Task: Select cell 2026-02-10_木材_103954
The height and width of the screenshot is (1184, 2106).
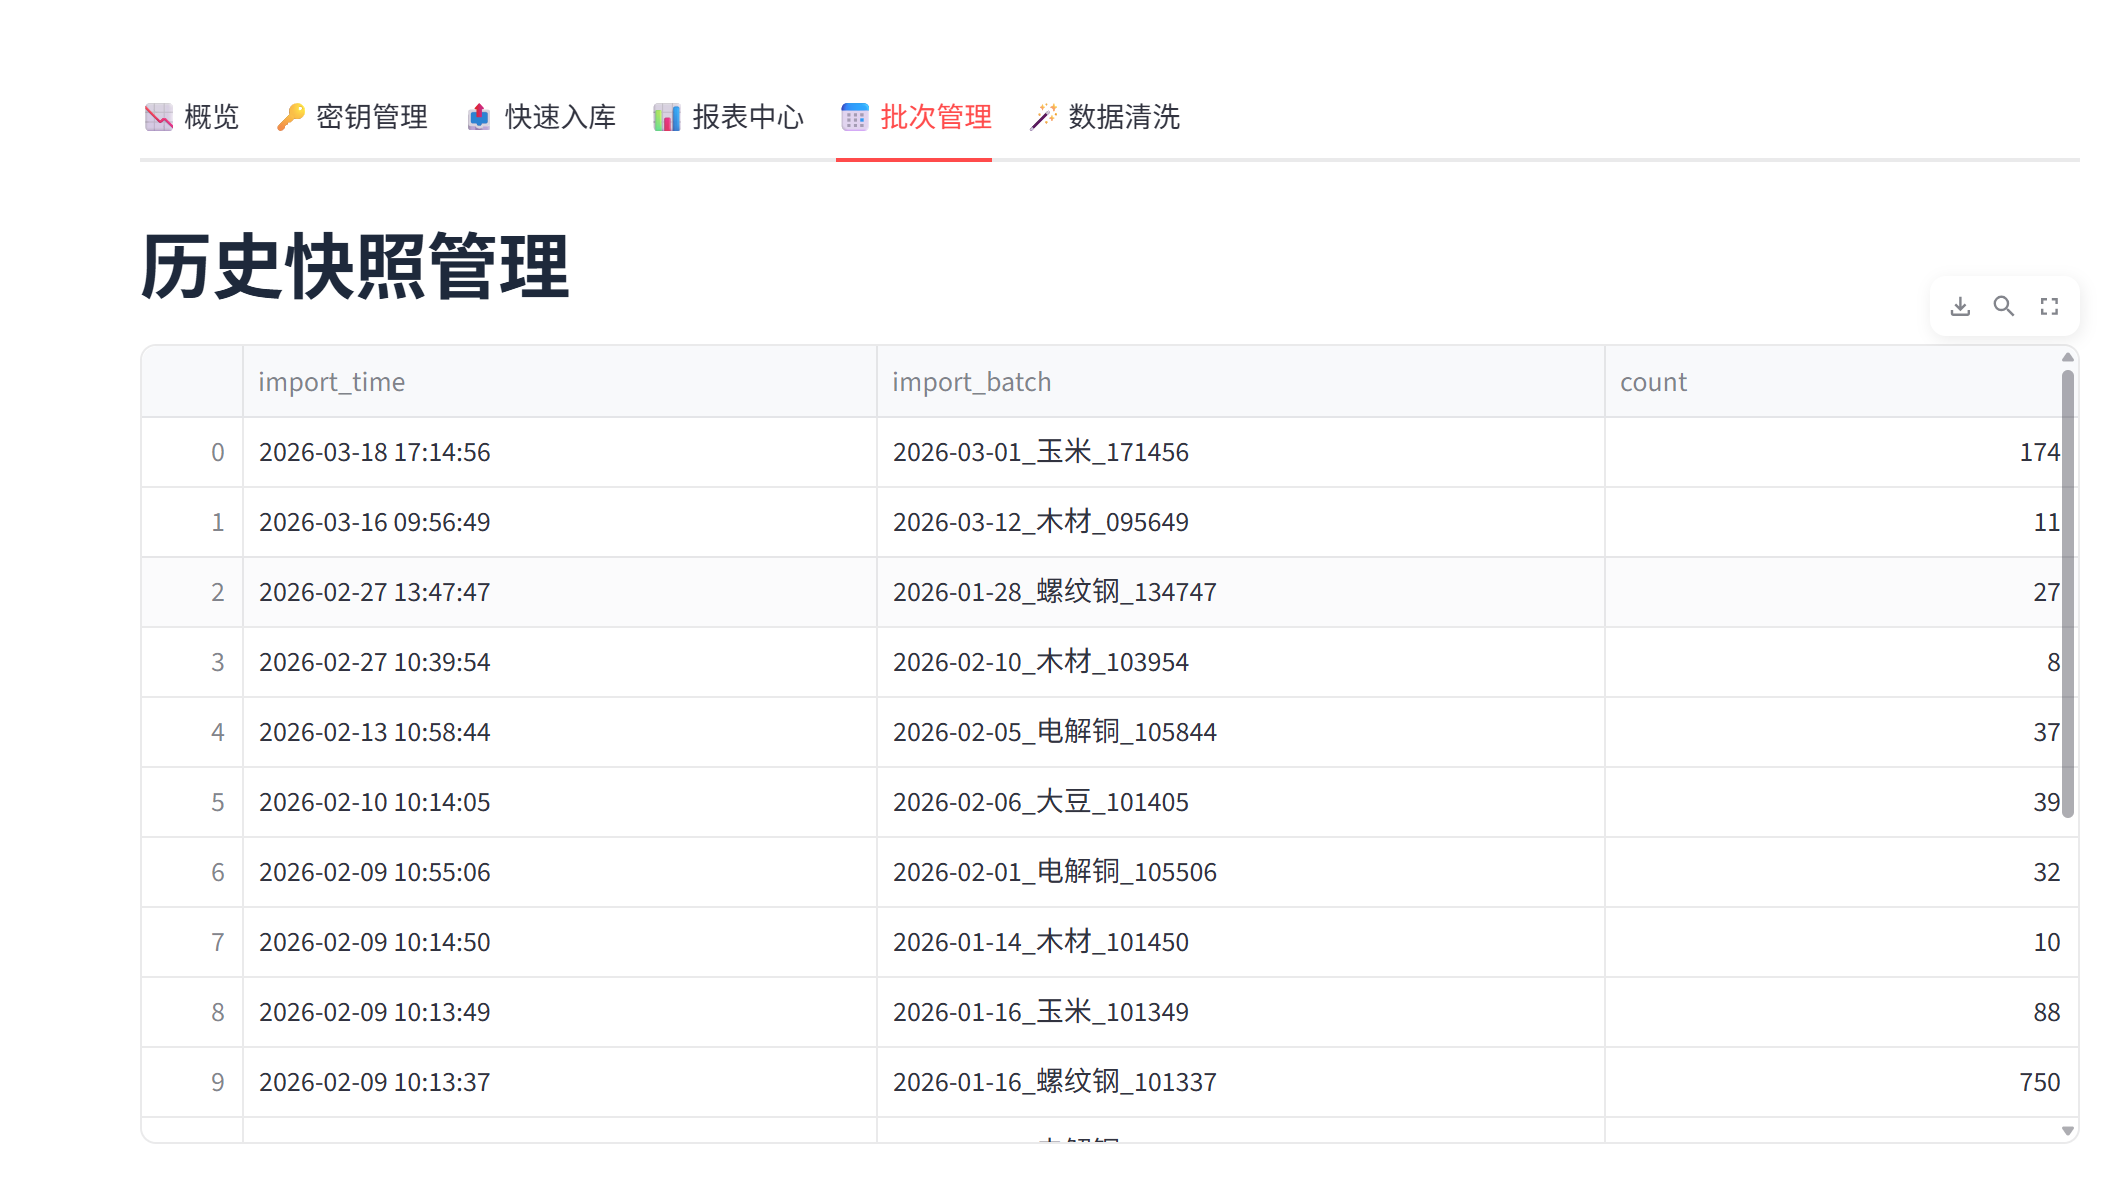Action: tap(1241, 662)
